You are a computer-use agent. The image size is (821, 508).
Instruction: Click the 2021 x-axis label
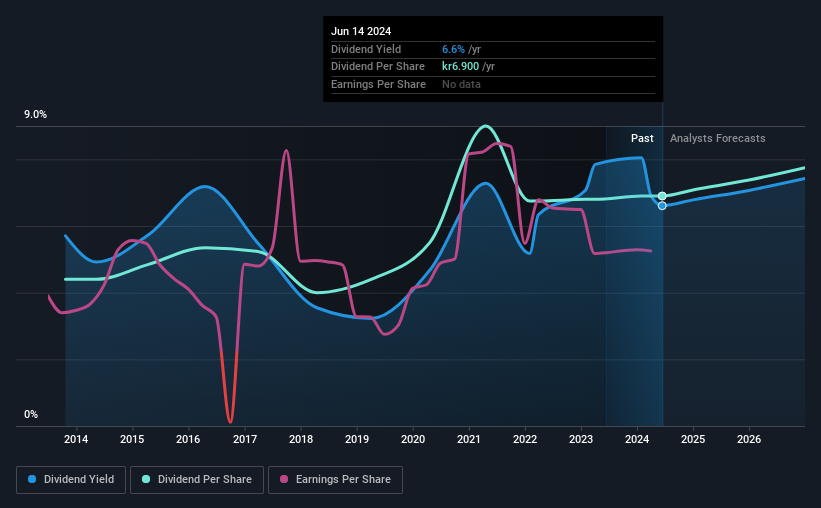469,439
